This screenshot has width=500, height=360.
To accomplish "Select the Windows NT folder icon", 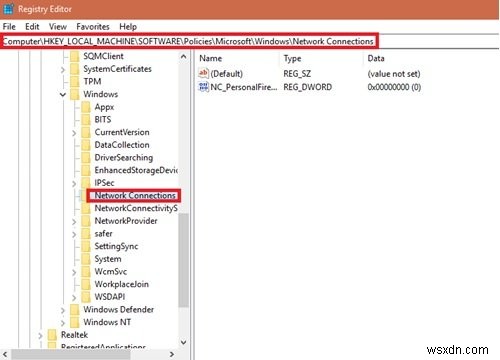I will click(75, 322).
